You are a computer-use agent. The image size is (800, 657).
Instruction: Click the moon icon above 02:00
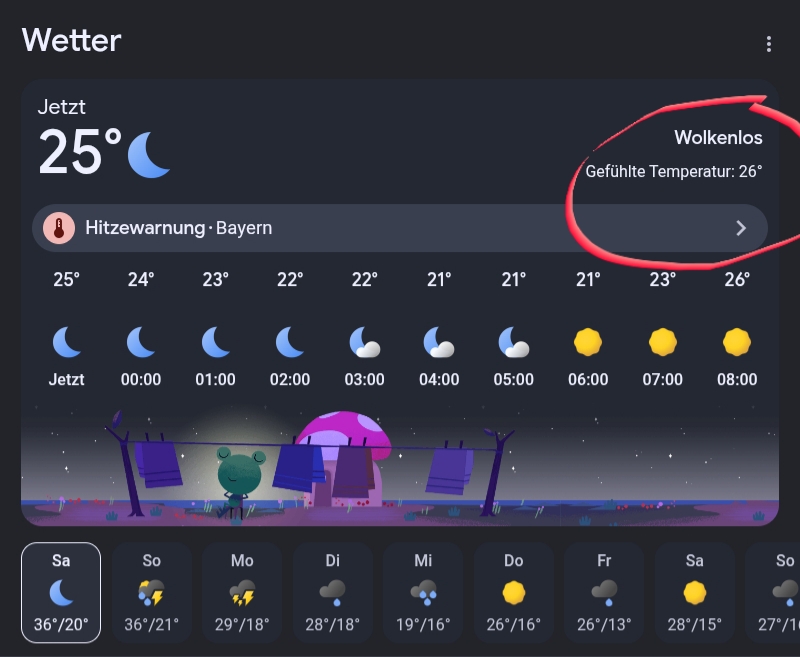point(290,342)
